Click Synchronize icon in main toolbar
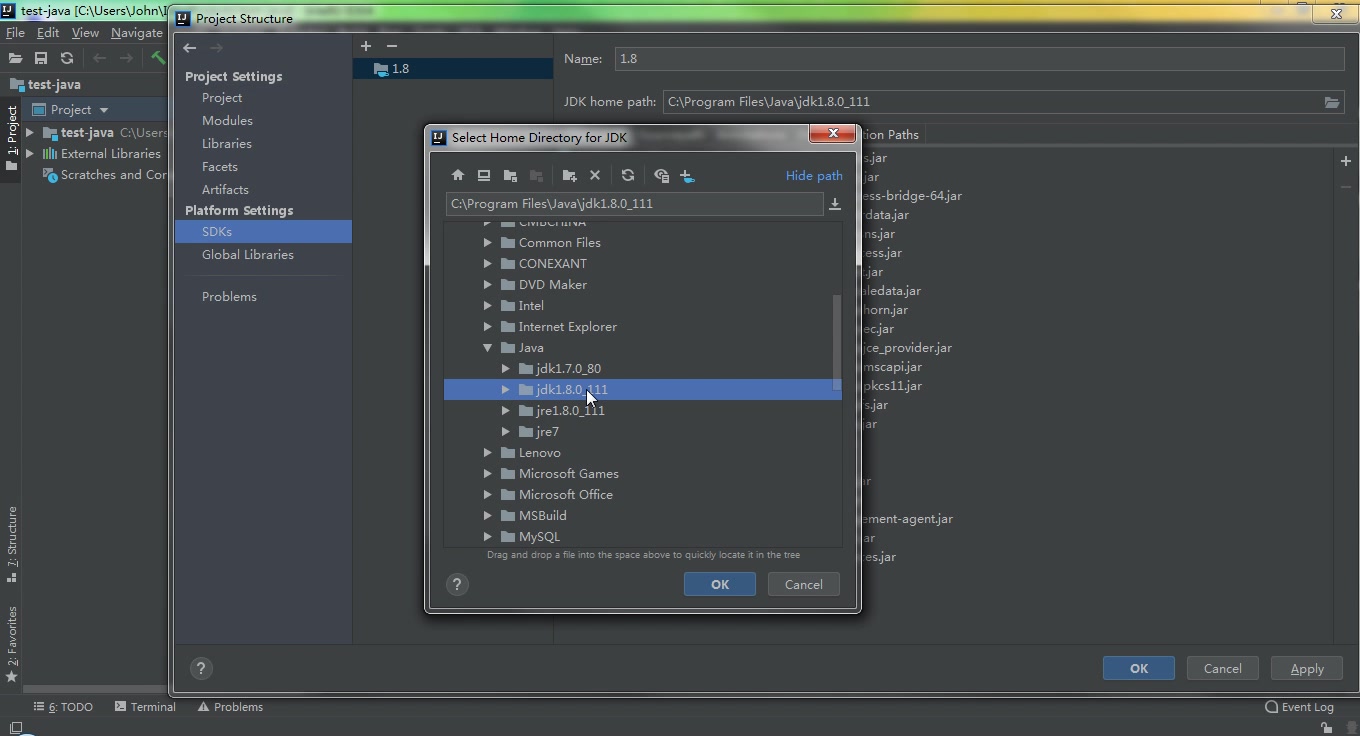The height and width of the screenshot is (736, 1360). tap(67, 59)
